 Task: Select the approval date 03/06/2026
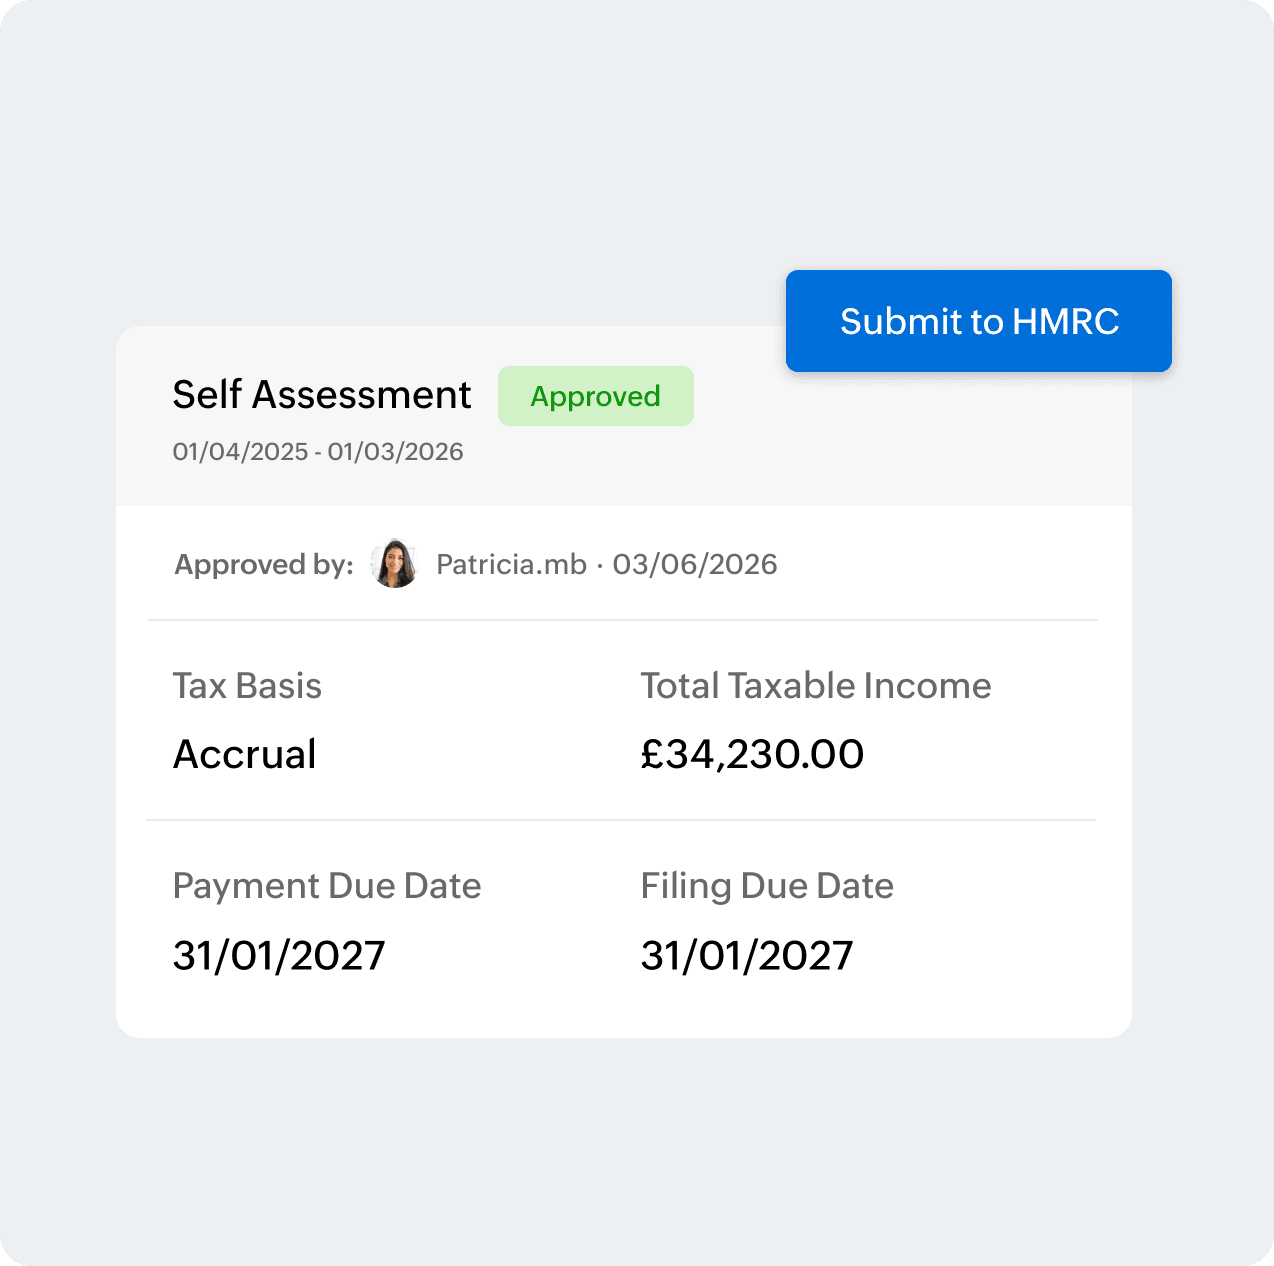pyautogui.click(x=695, y=564)
